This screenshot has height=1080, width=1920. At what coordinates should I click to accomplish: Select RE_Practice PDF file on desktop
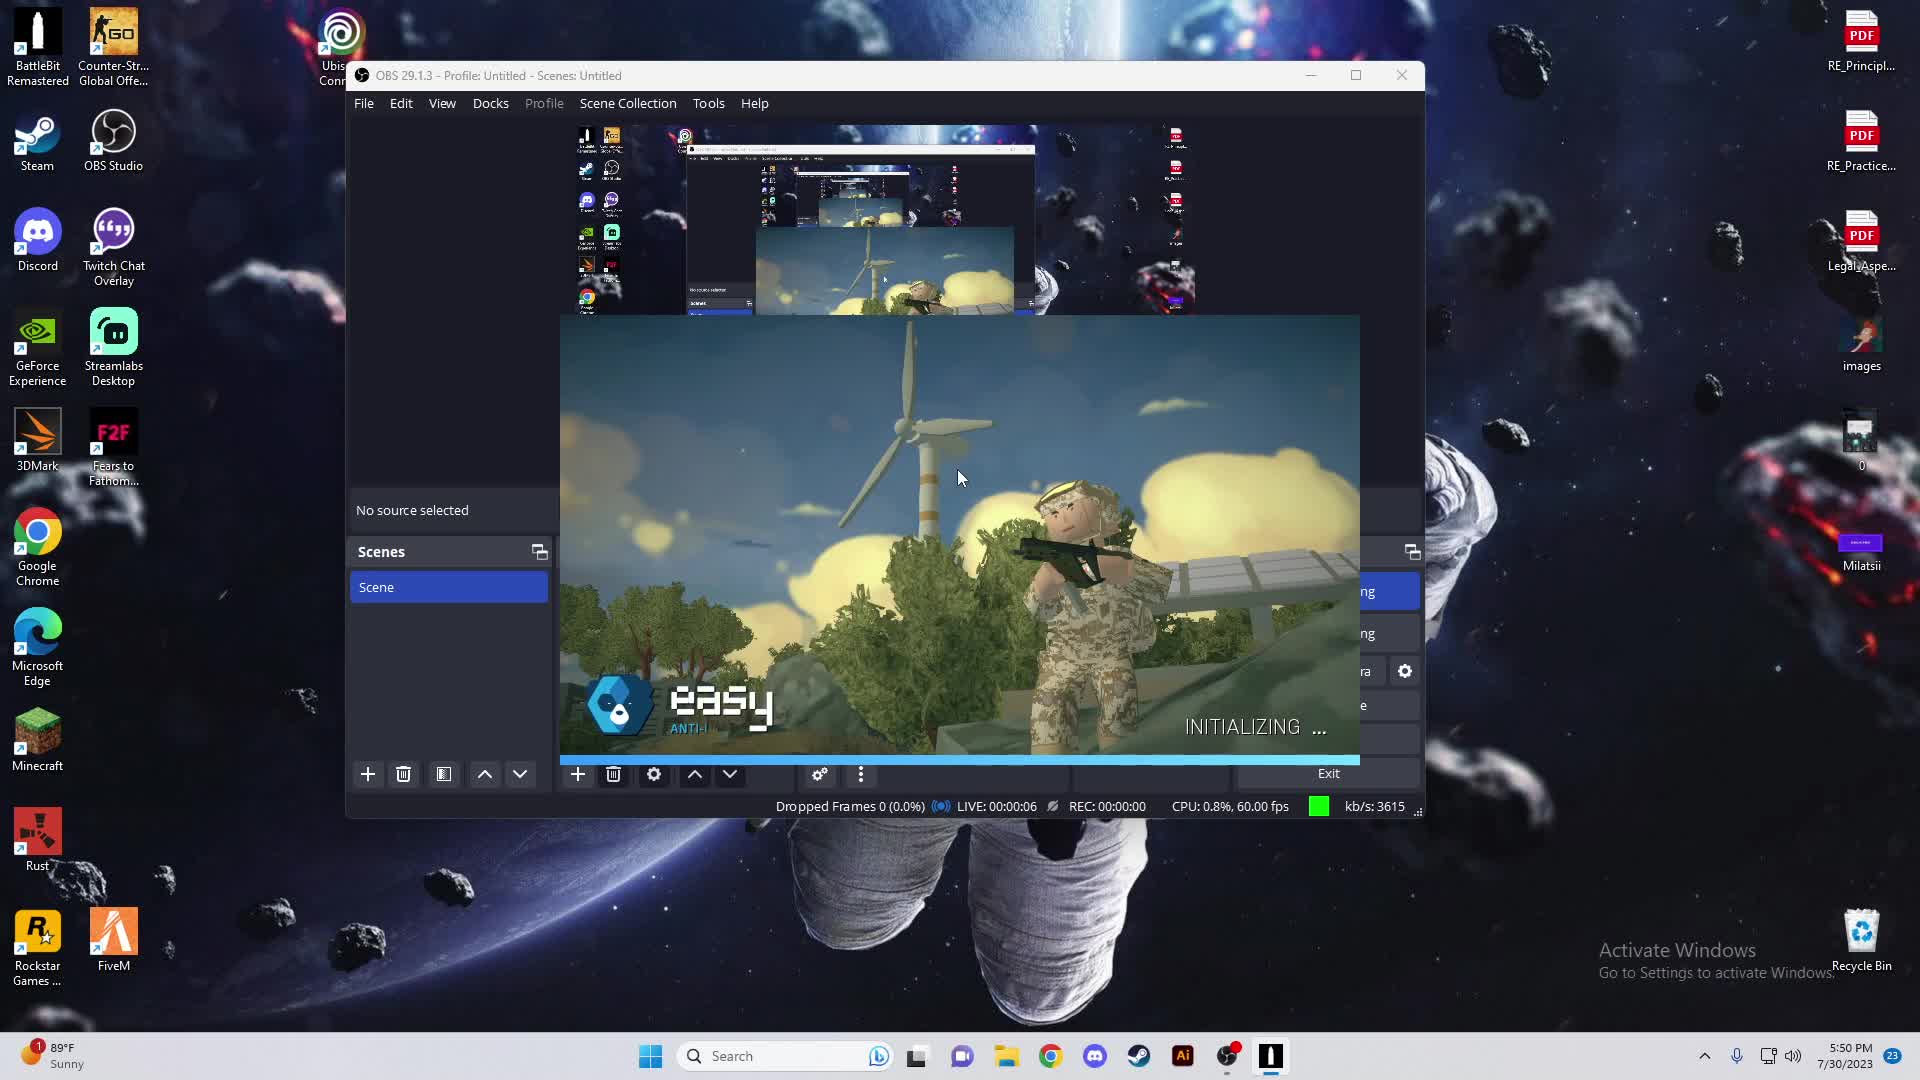pos(1861,141)
